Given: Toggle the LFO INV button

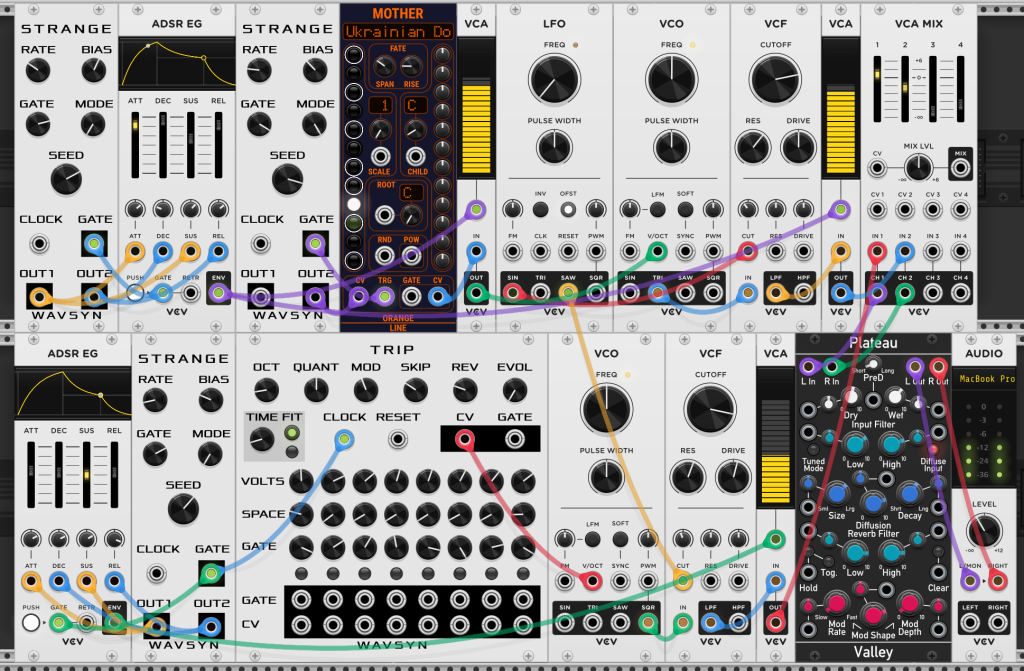Looking at the screenshot, I should click(x=540, y=209).
